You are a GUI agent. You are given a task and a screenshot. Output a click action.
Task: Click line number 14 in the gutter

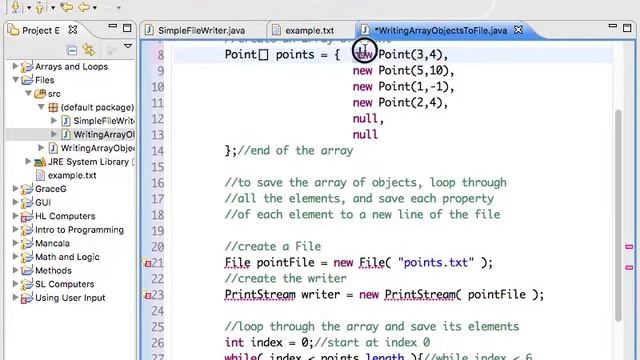[x=158, y=151]
